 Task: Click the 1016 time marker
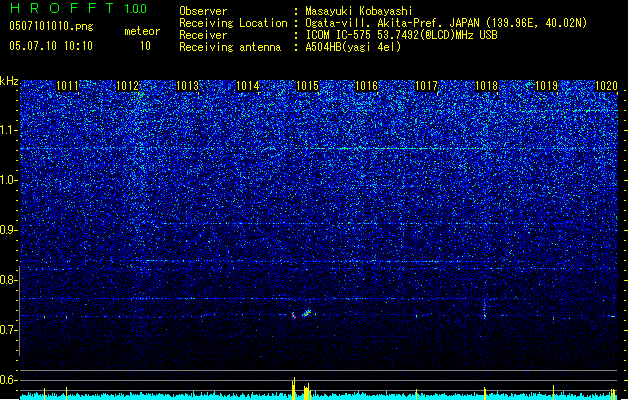pyautogui.click(x=367, y=86)
